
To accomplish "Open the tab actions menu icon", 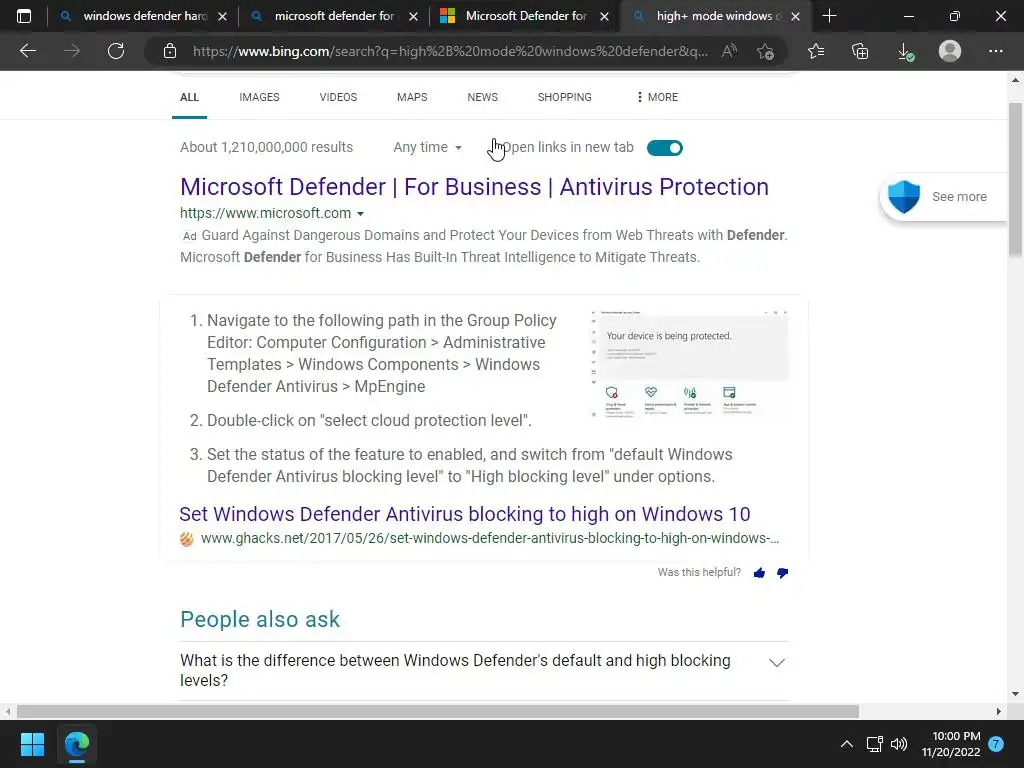I will (x=24, y=16).
